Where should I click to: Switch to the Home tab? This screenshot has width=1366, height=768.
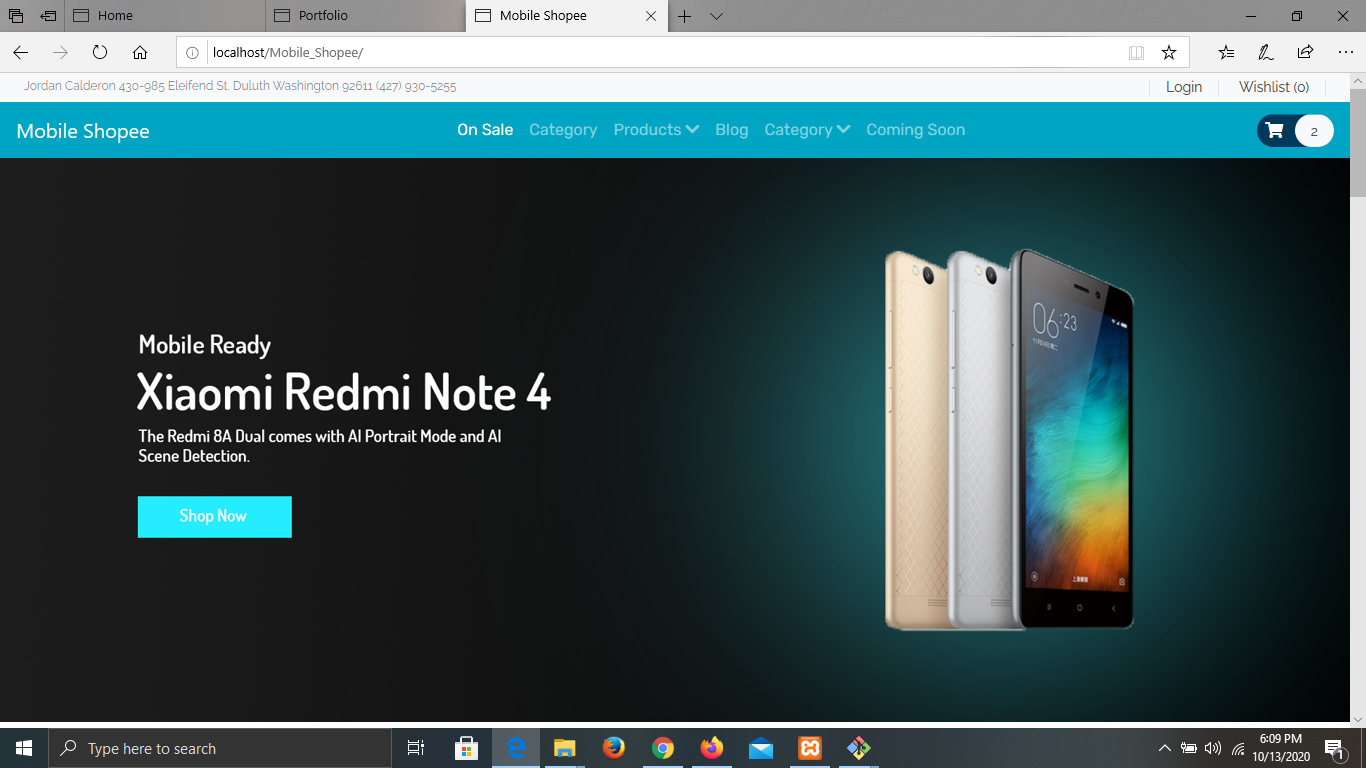coord(165,16)
